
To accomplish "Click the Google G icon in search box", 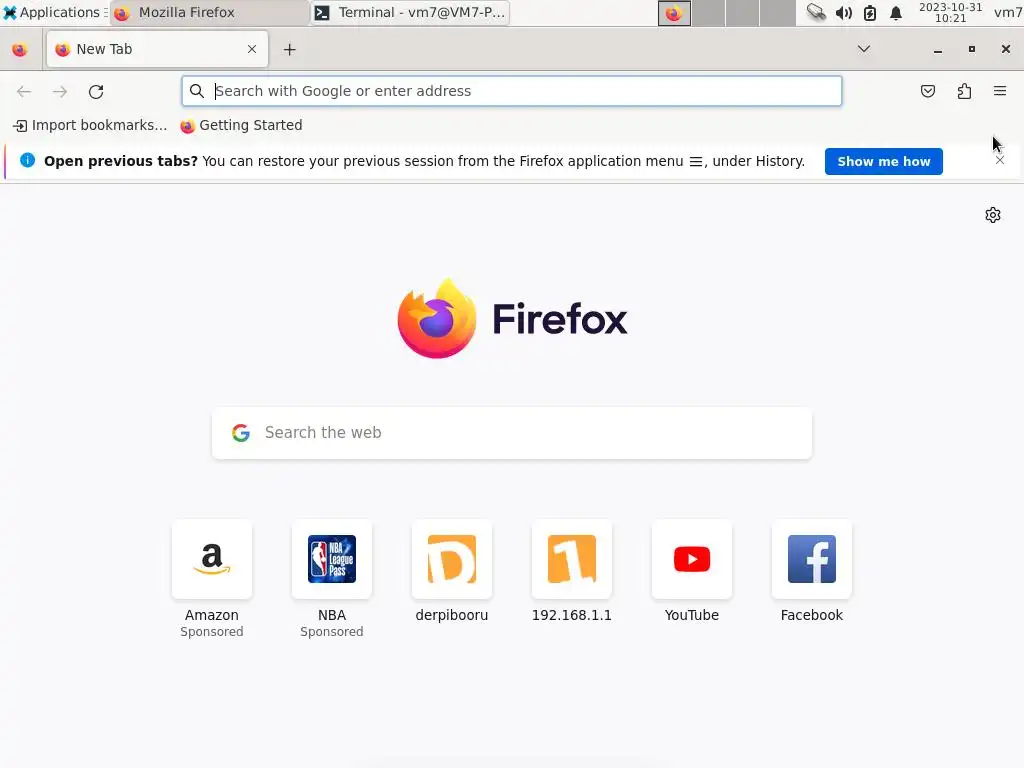I will 241,433.
